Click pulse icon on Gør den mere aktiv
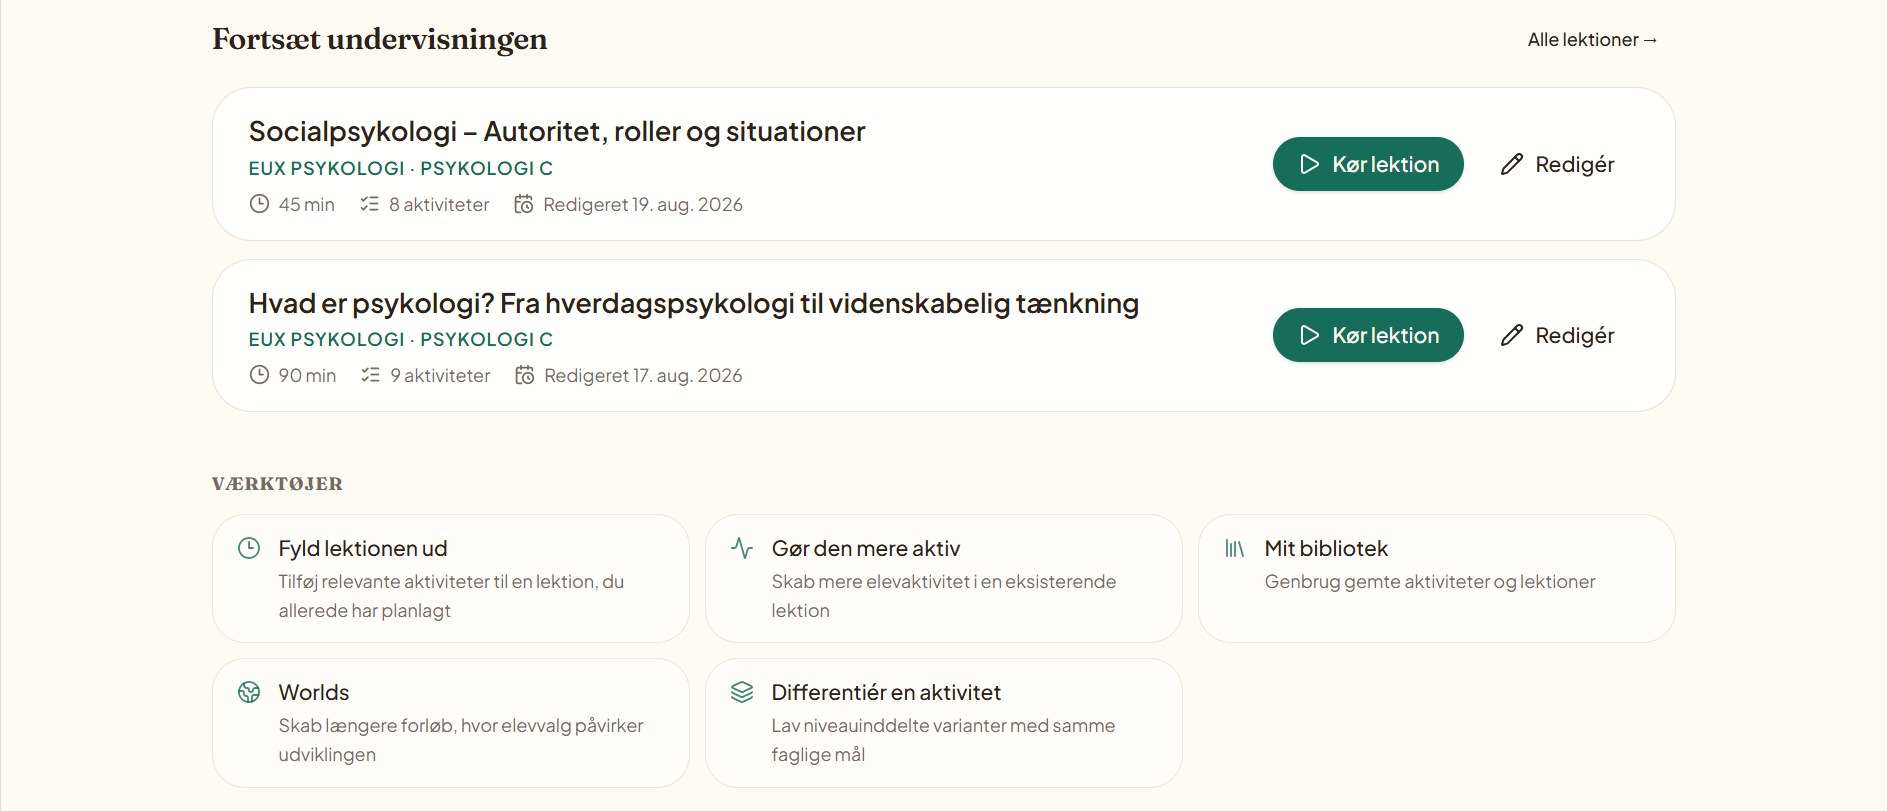1887x811 pixels. click(x=742, y=548)
